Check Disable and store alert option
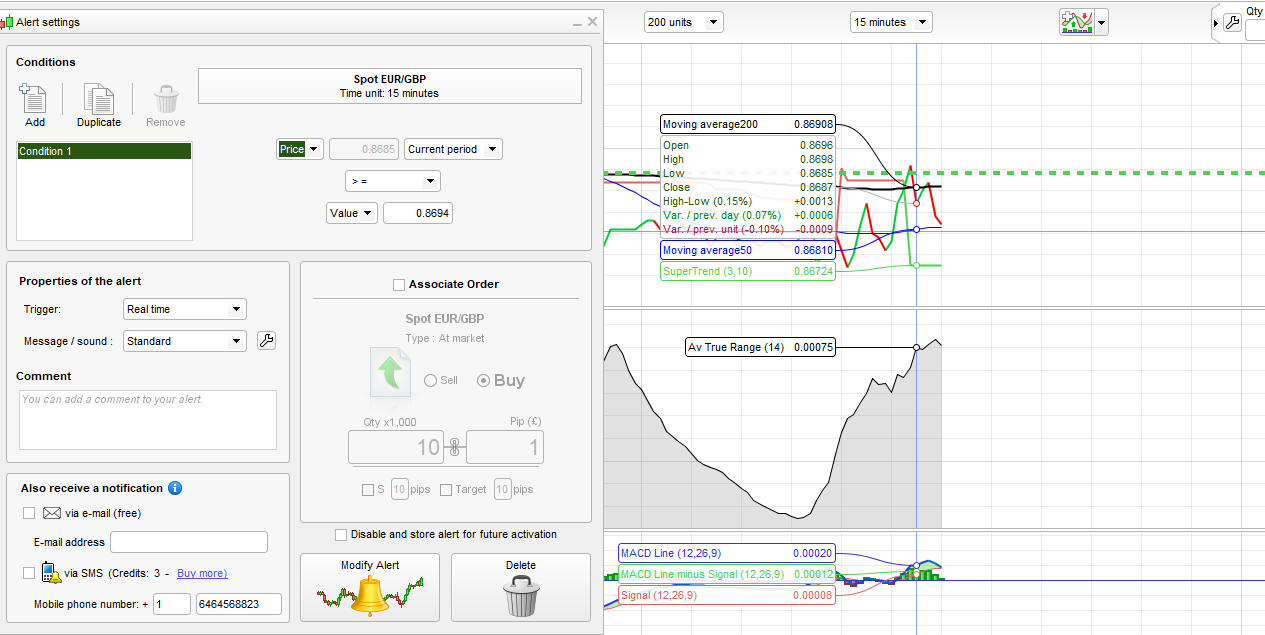Screen dimensions: 1265x635 (341, 535)
